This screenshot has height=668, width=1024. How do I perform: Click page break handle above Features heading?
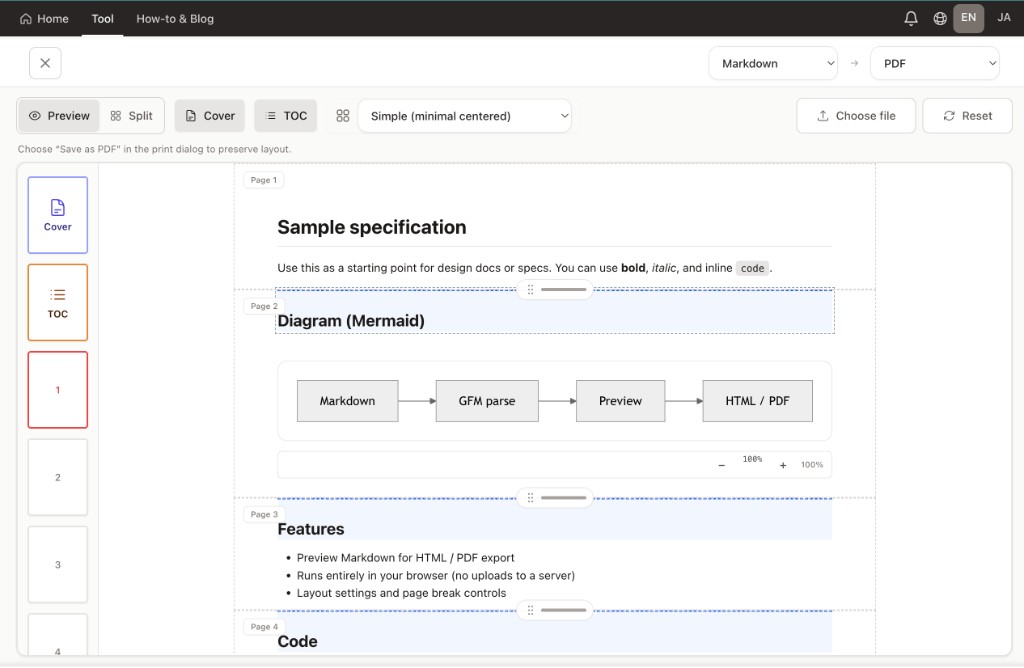[x=555, y=498]
